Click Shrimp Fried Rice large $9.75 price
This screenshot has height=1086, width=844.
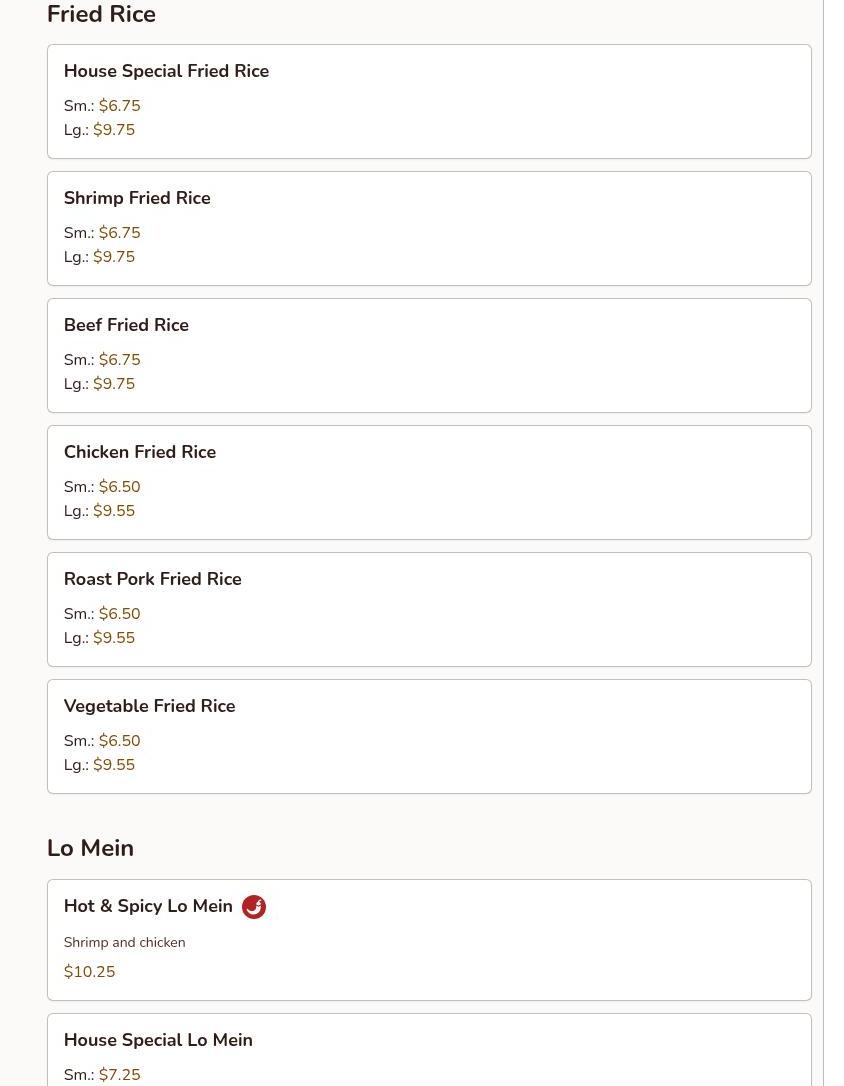(114, 257)
